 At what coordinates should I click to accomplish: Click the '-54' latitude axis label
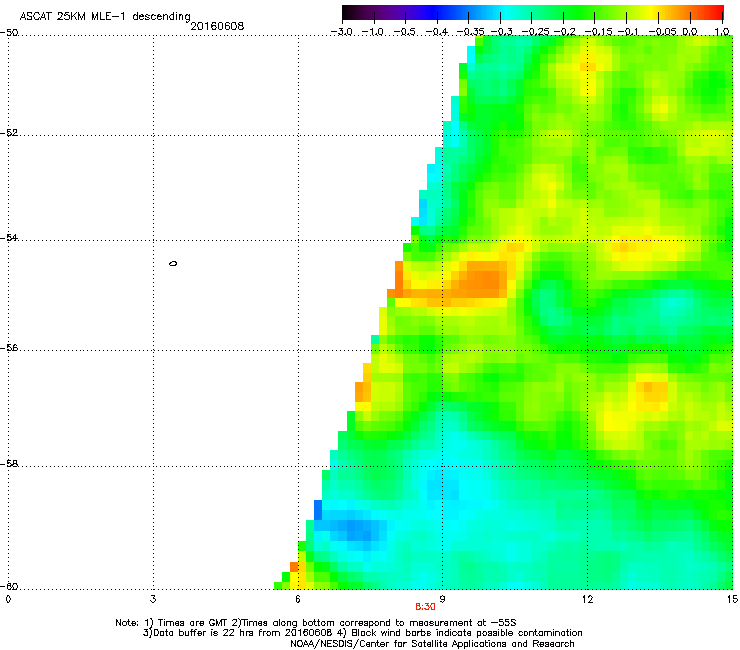tap(9, 237)
